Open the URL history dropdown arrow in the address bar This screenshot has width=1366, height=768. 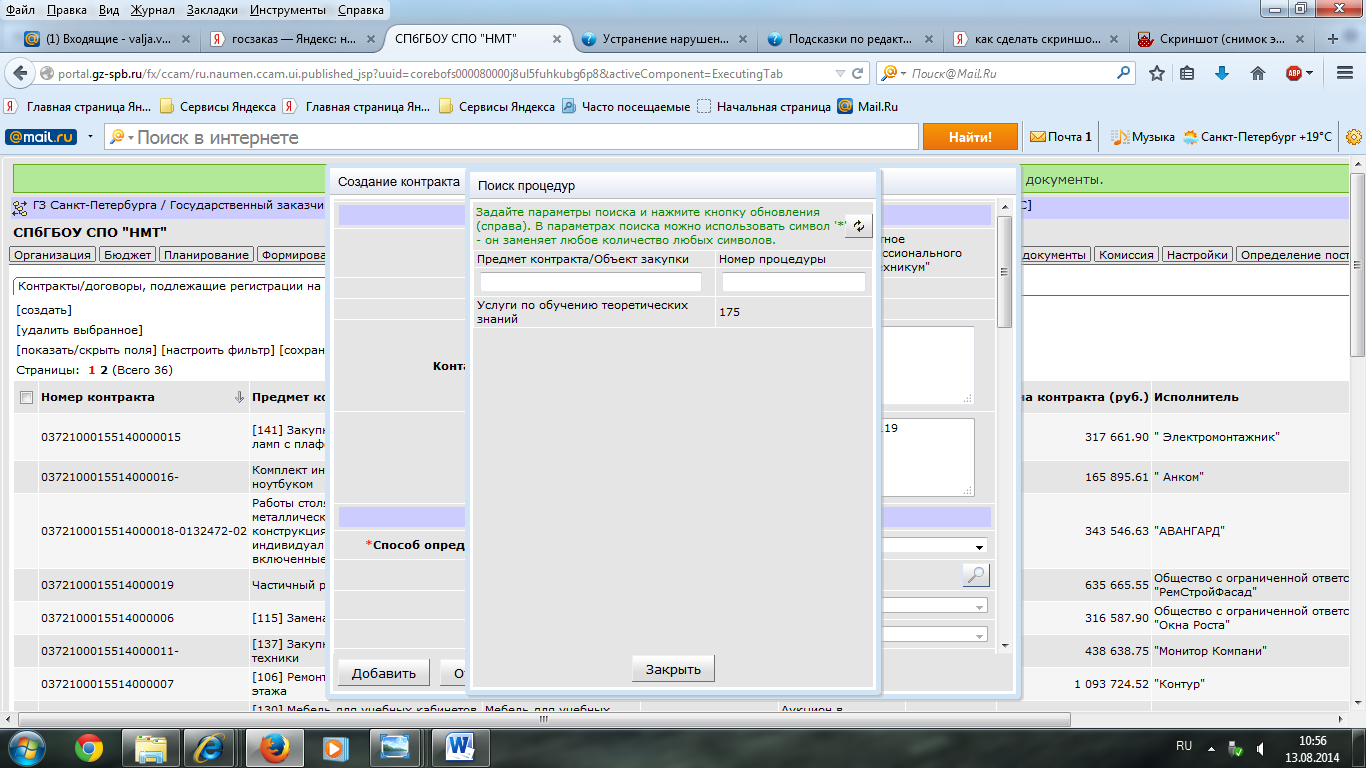pyautogui.click(x=838, y=74)
